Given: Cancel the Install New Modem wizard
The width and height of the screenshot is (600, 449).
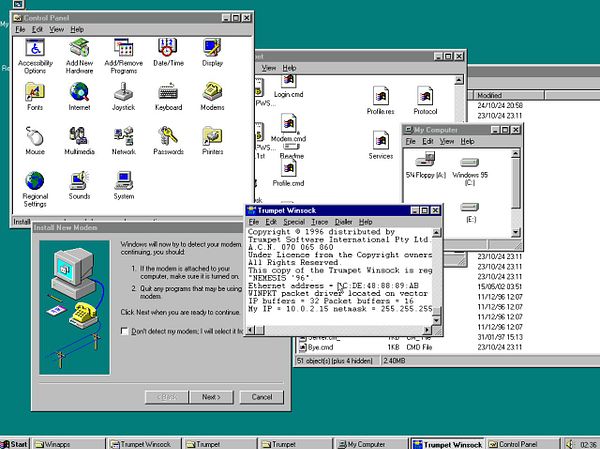Looking at the screenshot, I should (262, 397).
